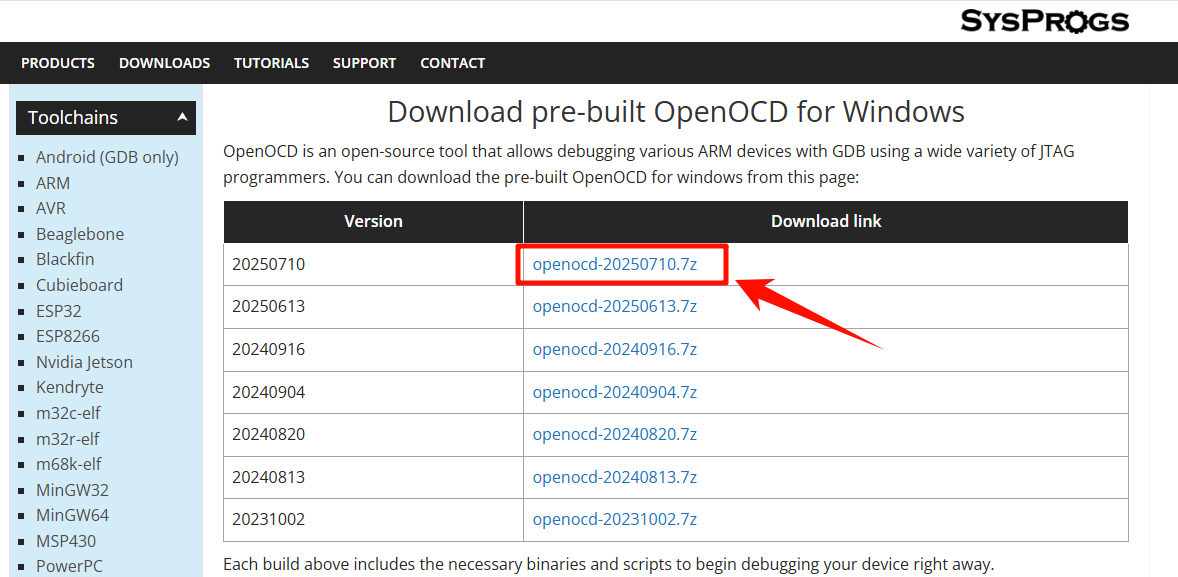Open the m68k-elf toolchain link

68,464
